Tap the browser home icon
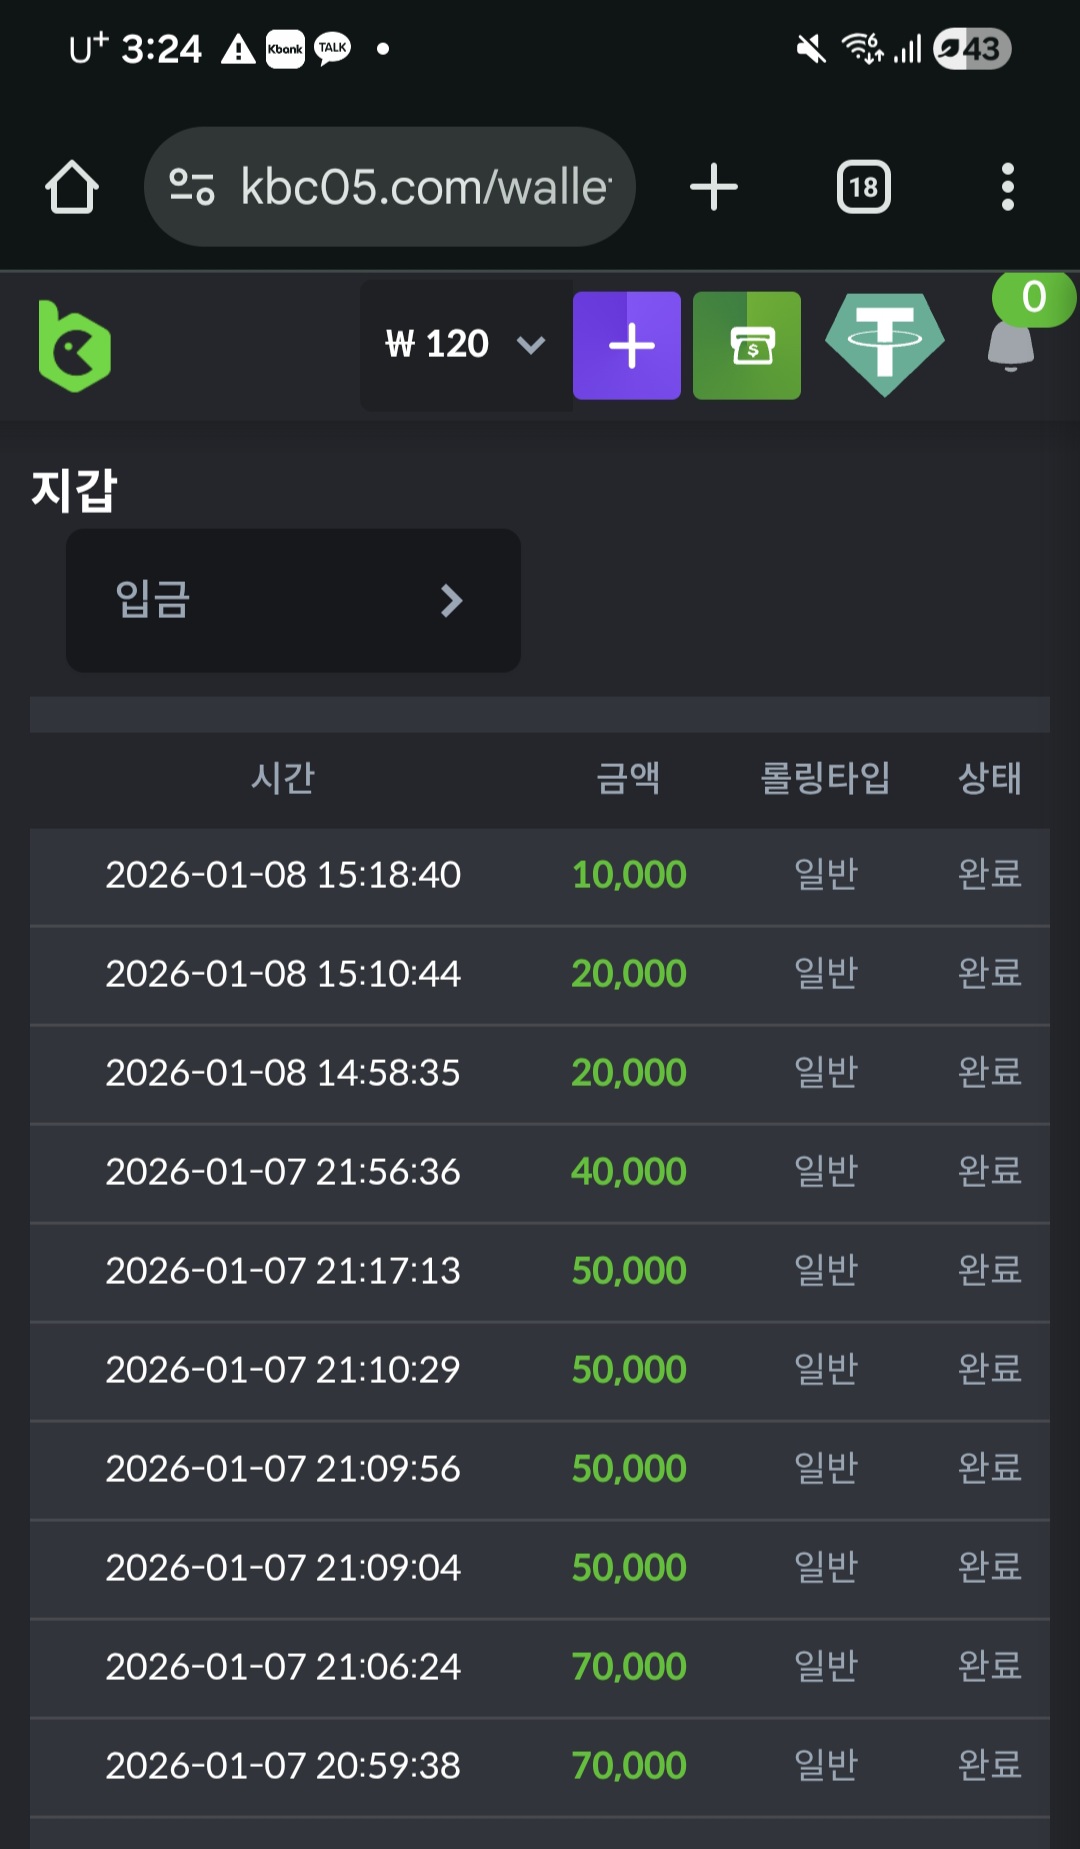Image resolution: width=1080 pixels, height=1849 pixels. [x=72, y=187]
